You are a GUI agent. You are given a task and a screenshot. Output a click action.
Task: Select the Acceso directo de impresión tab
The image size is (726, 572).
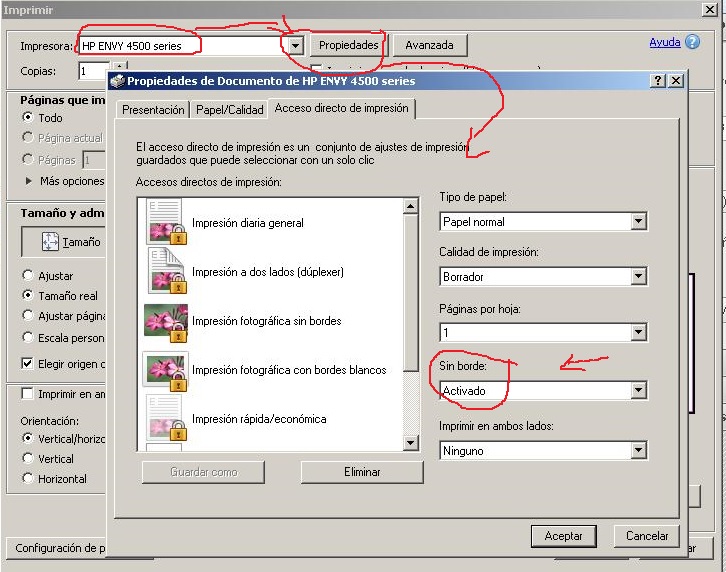click(x=342, y=108)
